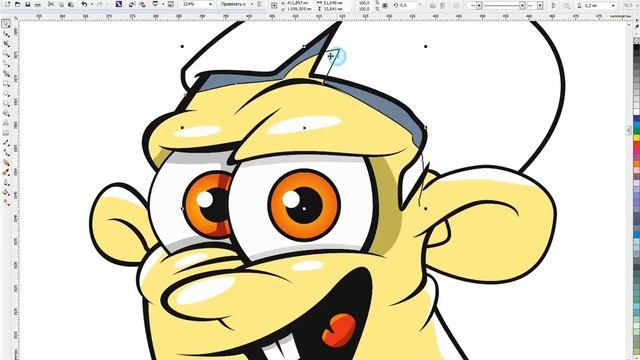
Task: Click the rotation angle field showing 0,0
Action: click(x=409, y=5)
